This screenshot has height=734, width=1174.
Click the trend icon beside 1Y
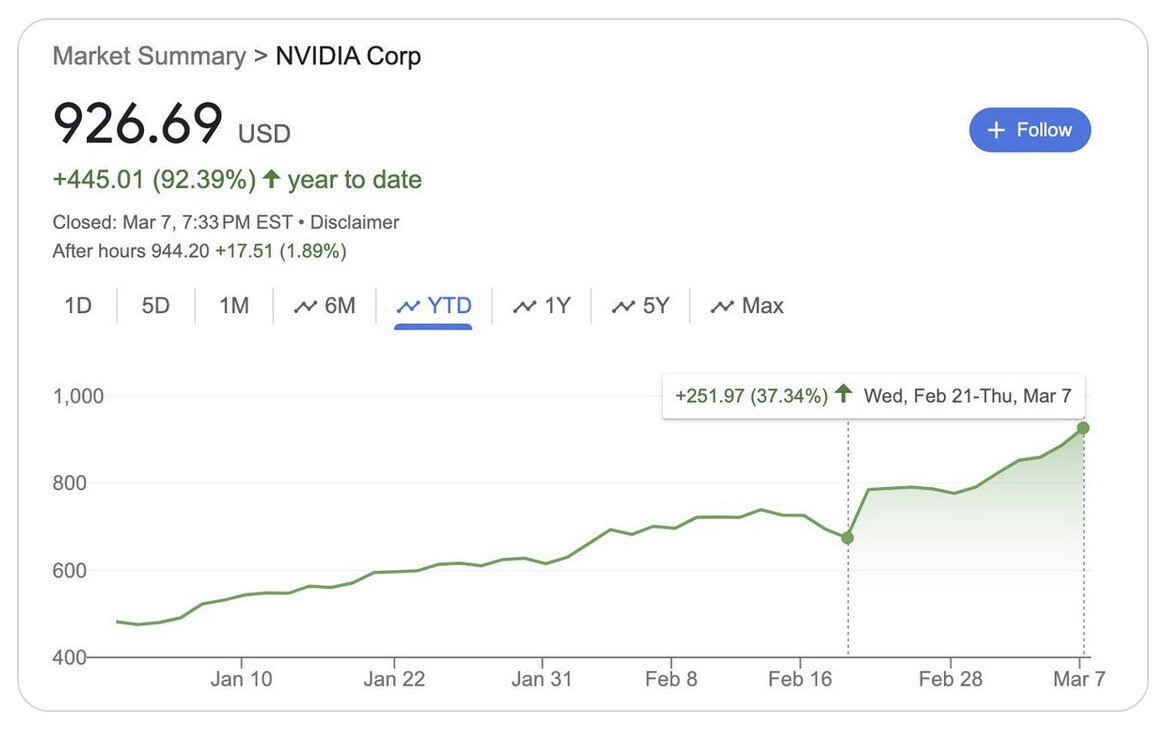coord(524,307)
